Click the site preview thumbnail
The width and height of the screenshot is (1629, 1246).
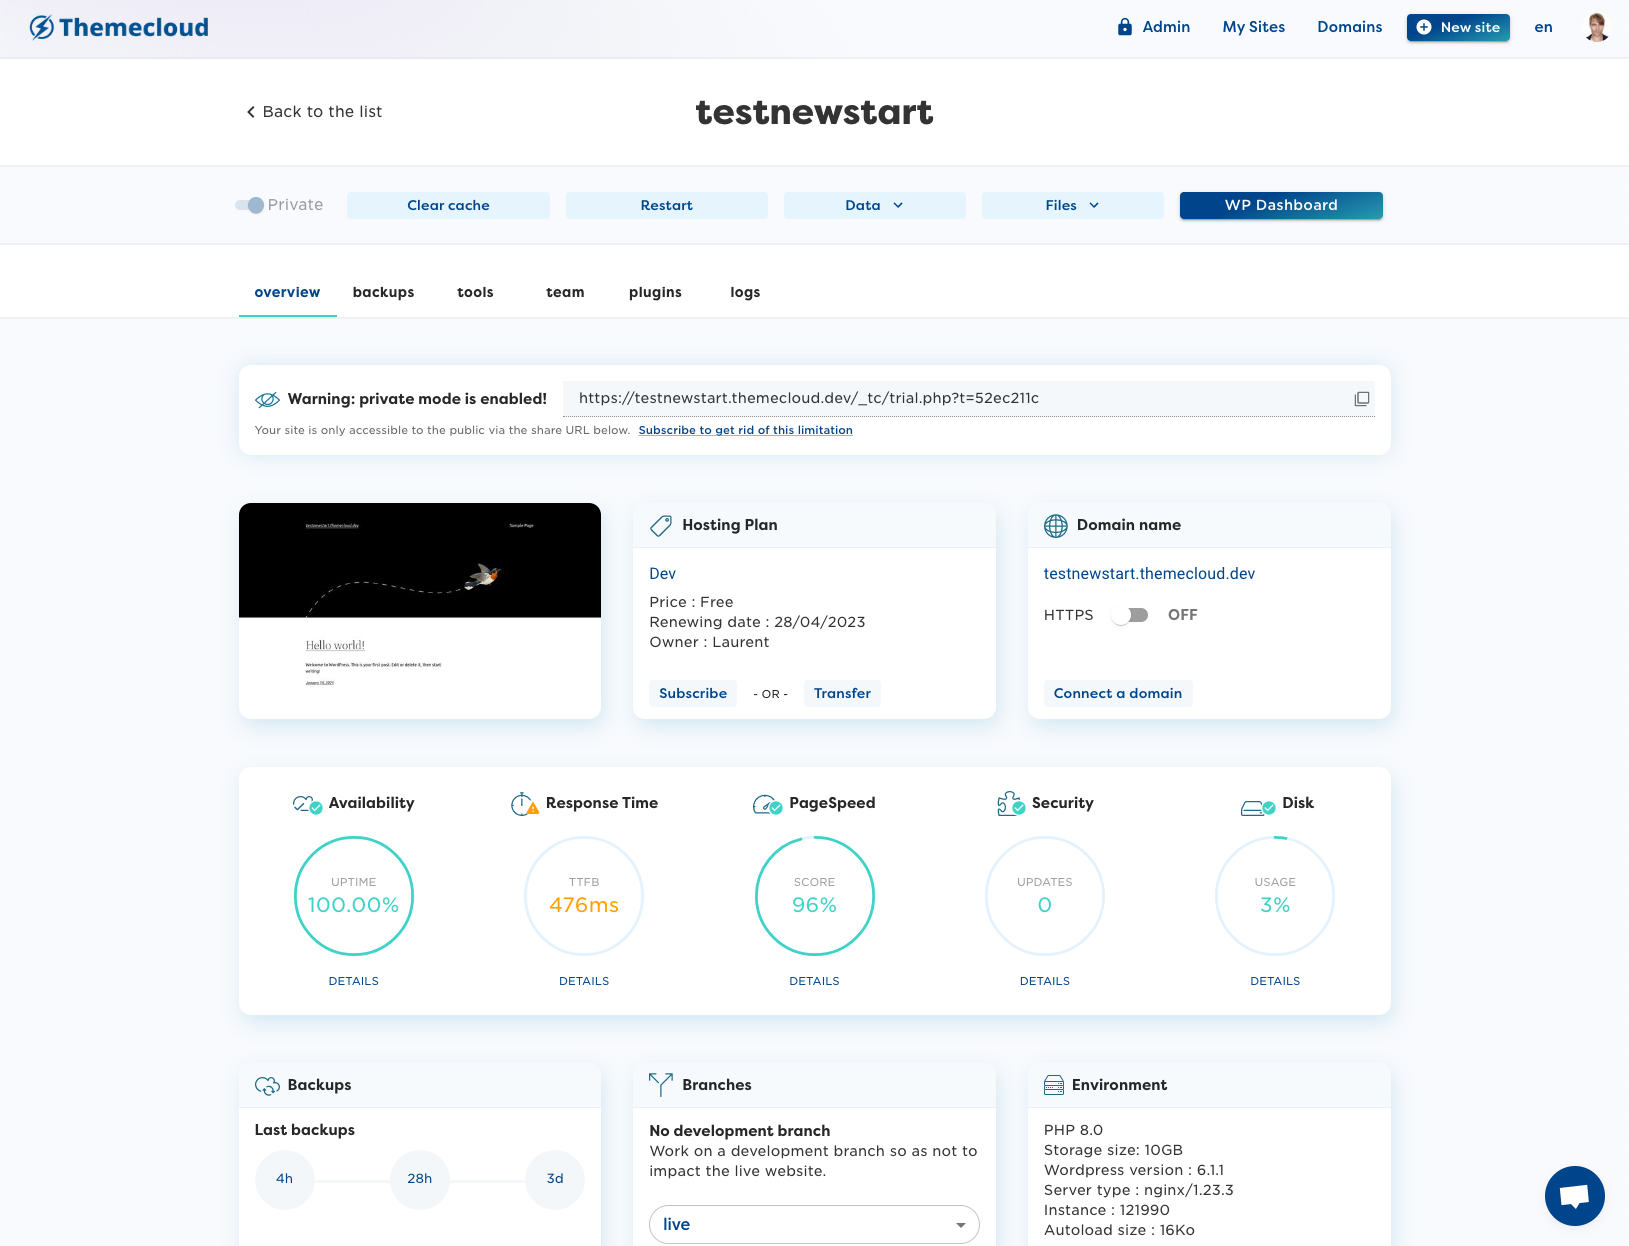pos(420,610)
